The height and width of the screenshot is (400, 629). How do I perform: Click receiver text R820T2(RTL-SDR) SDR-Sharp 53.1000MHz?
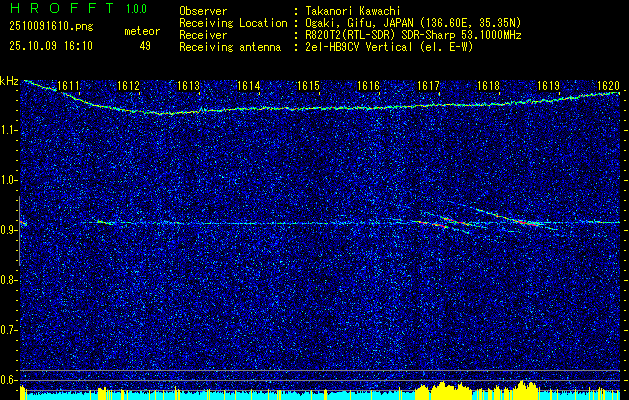[413, 35]
